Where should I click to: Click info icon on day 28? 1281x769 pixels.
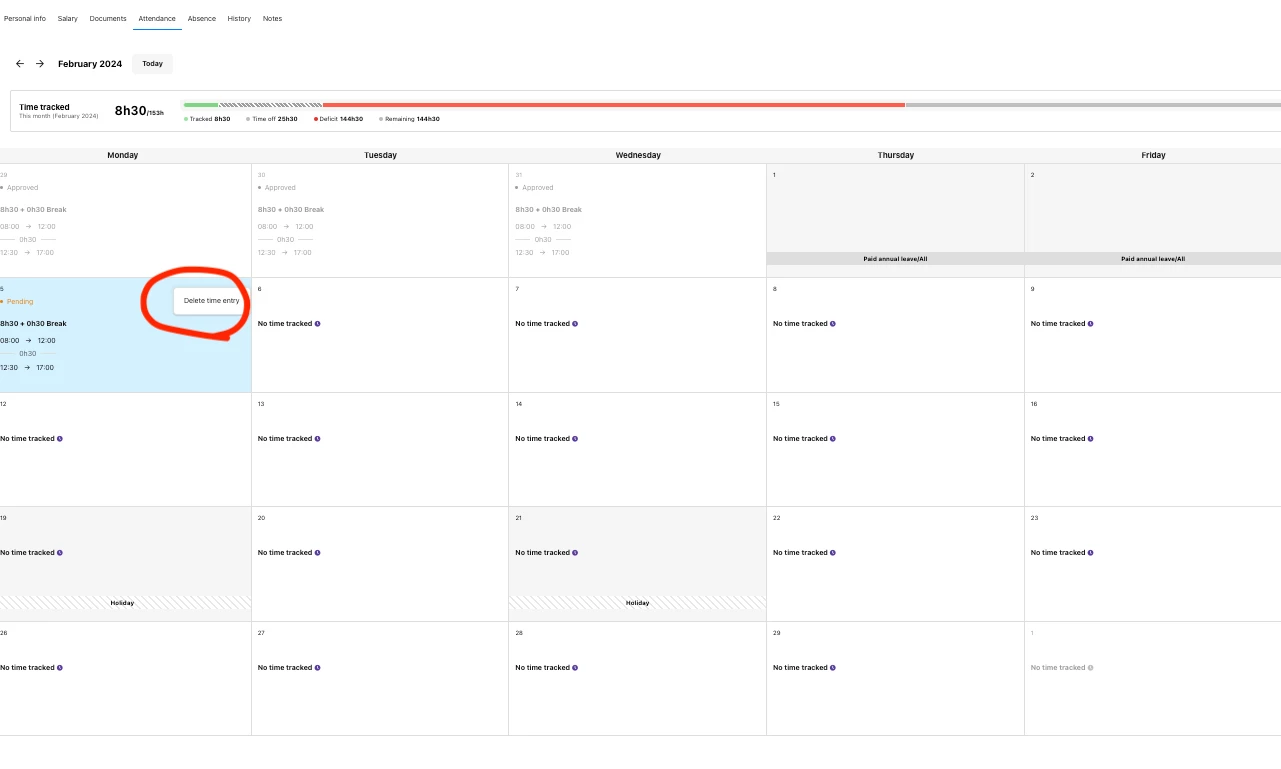(x=576, y=668)
